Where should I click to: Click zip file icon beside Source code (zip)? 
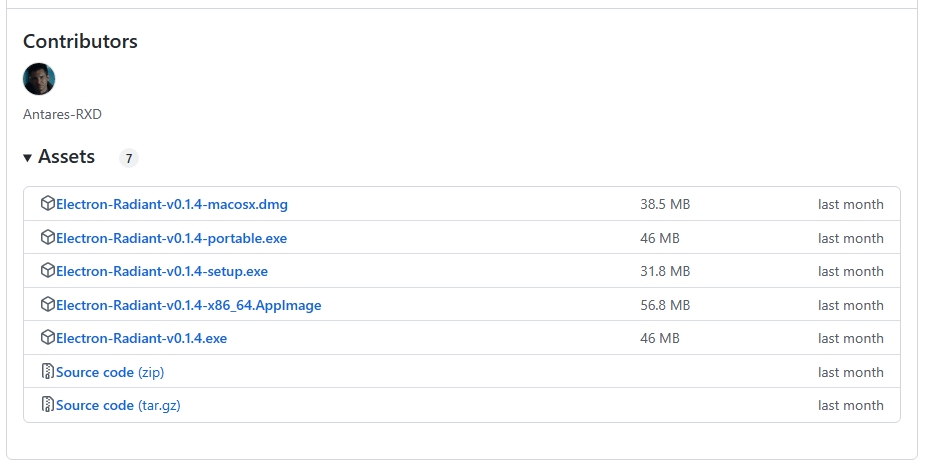click(x=47, y=372)
